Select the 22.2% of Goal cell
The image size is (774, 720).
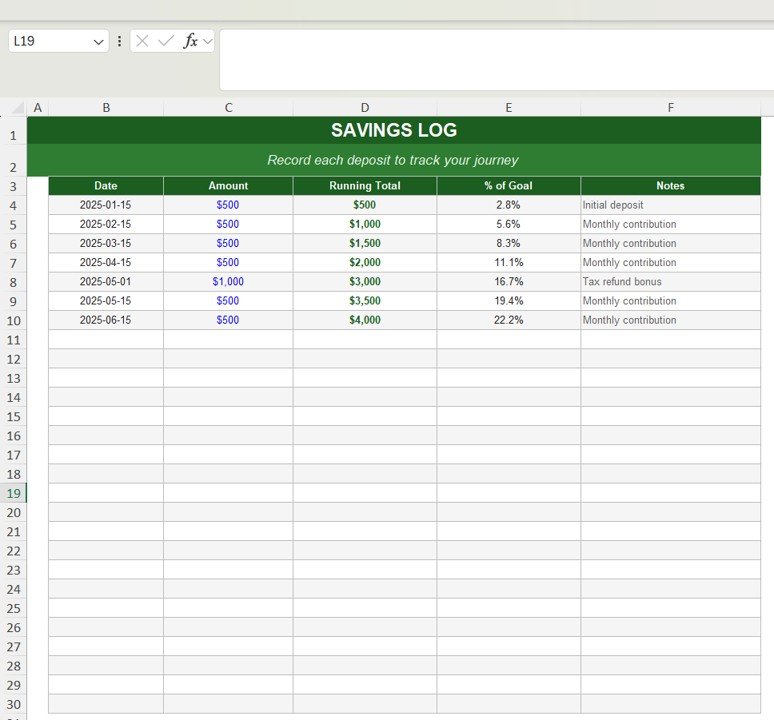click(508, 320)
